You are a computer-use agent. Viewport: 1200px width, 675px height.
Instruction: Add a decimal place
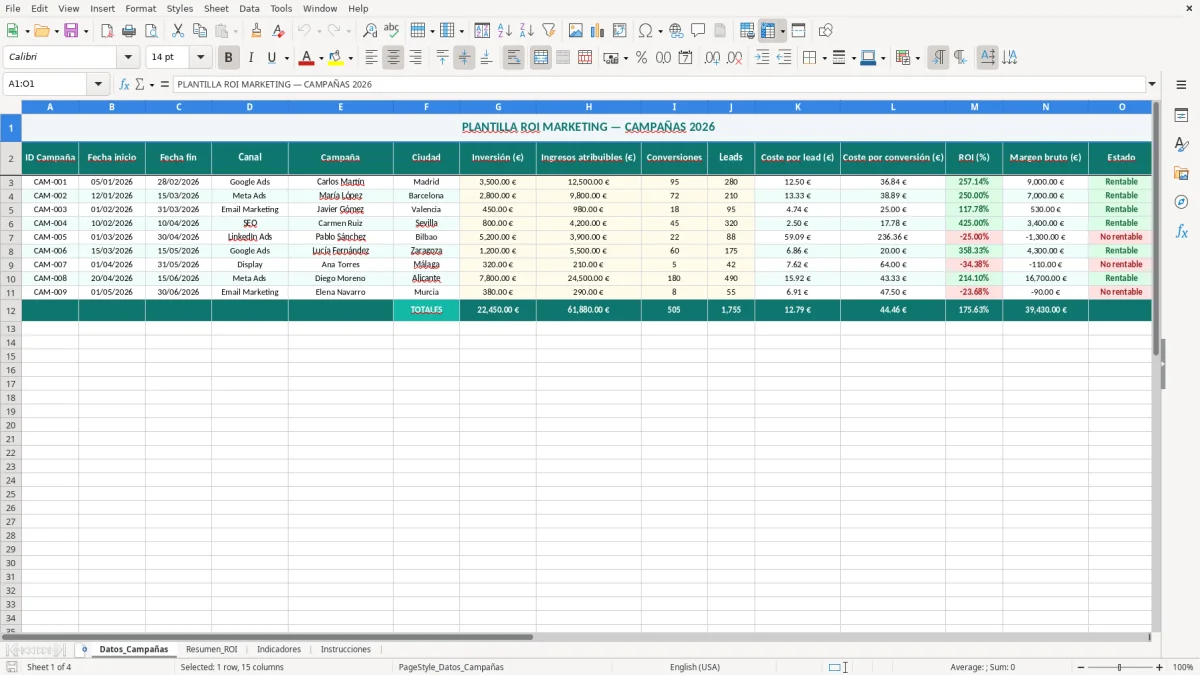(x=712, y=58)
